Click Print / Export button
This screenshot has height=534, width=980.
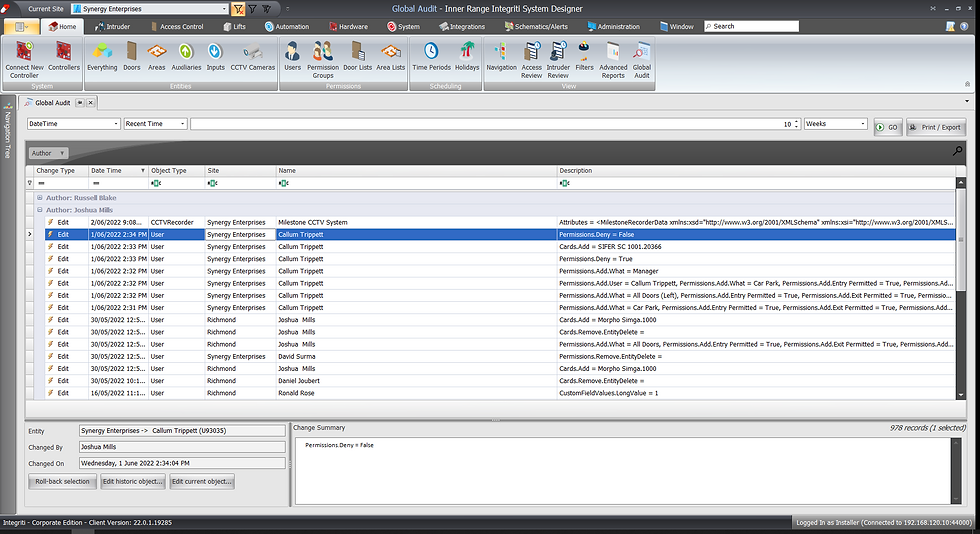[x=936, y=127]
